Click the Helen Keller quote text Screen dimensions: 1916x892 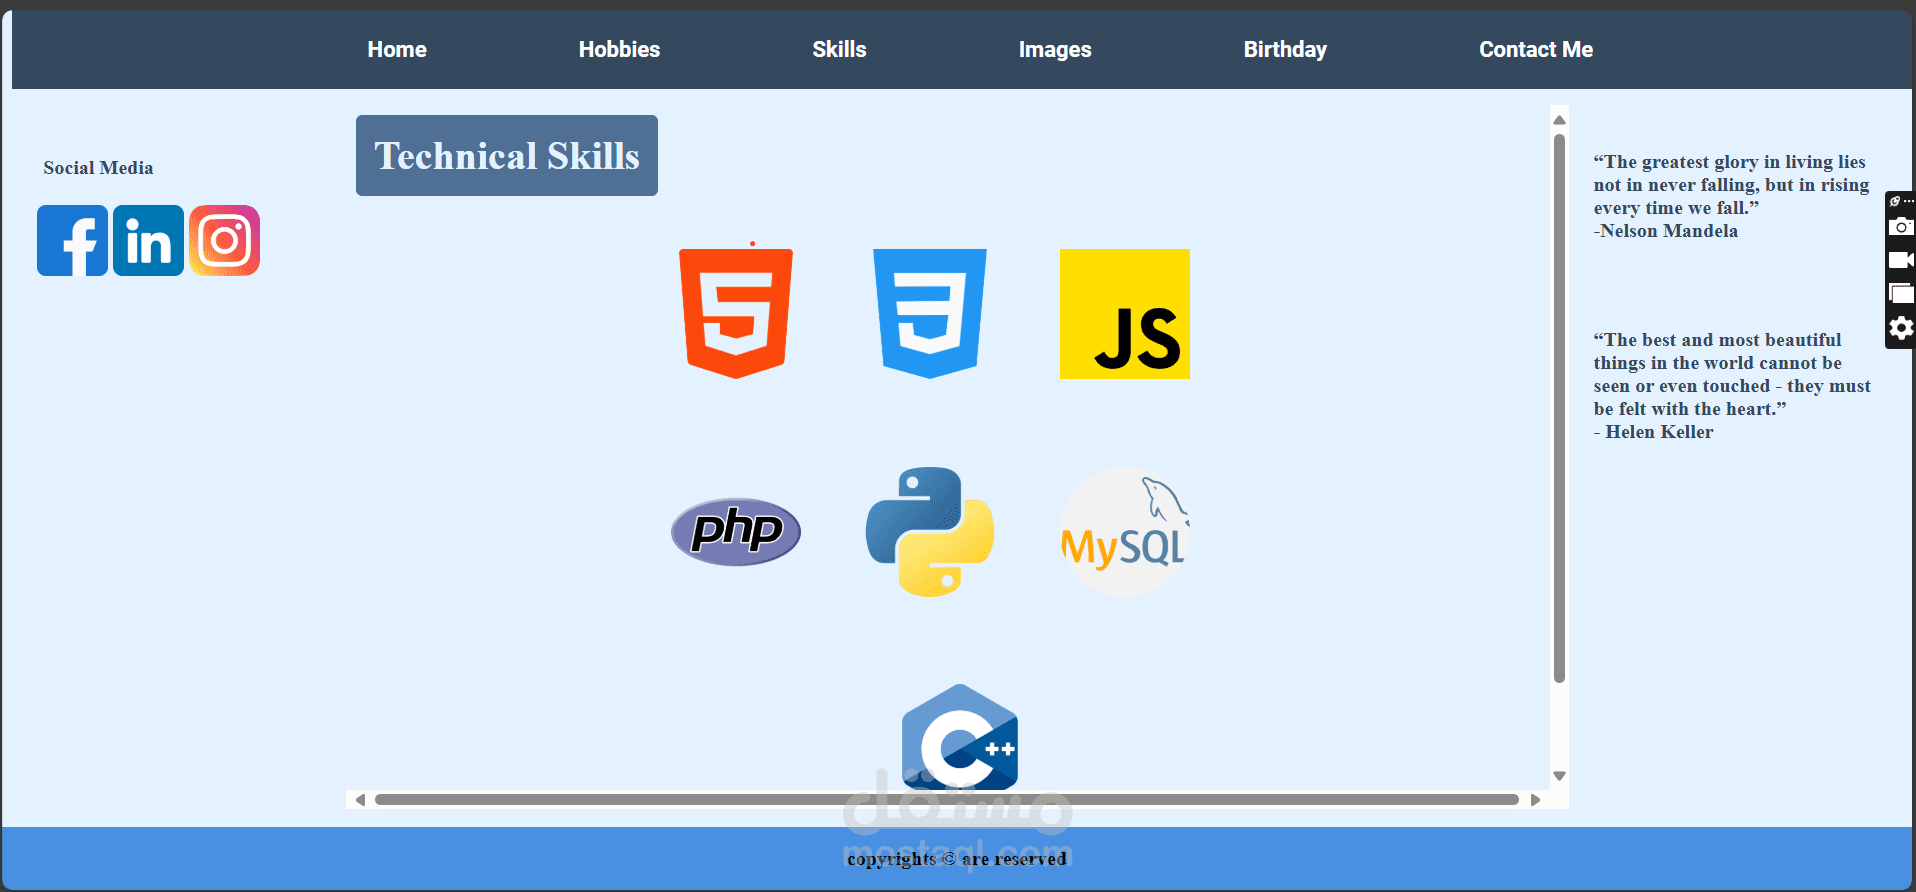pyautogui.click(x=1732, y=386)
